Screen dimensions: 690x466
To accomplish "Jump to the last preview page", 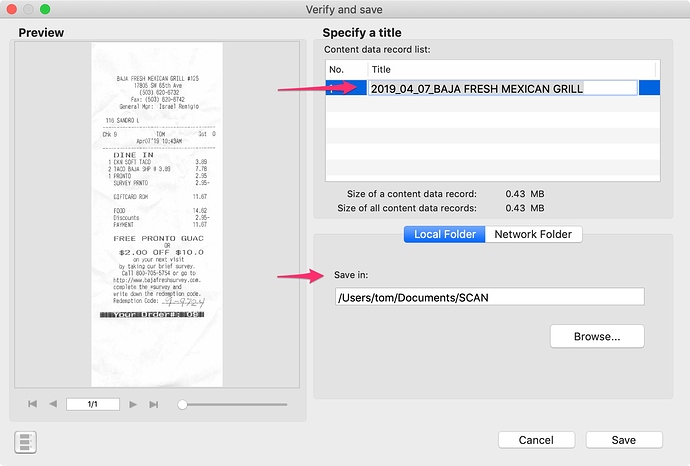I will 154,404.
